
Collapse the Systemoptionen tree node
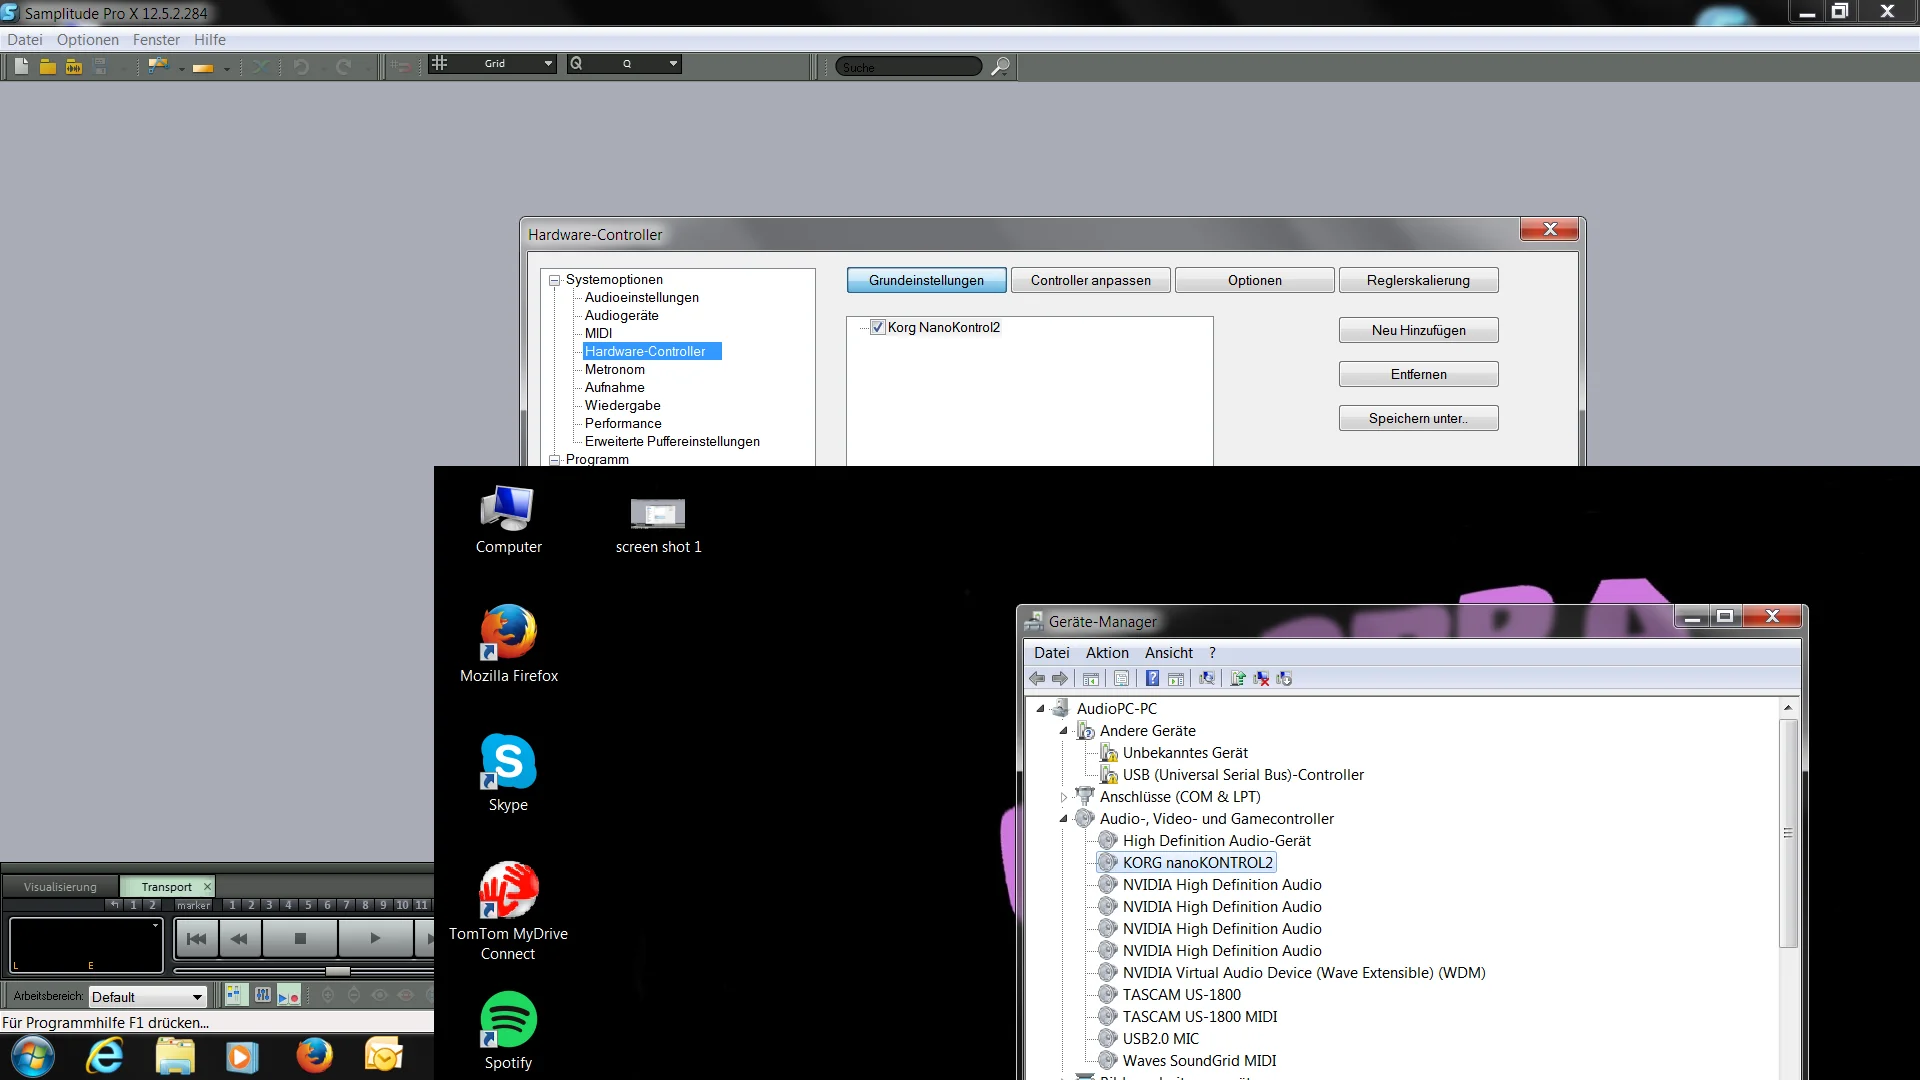[554, 281]
